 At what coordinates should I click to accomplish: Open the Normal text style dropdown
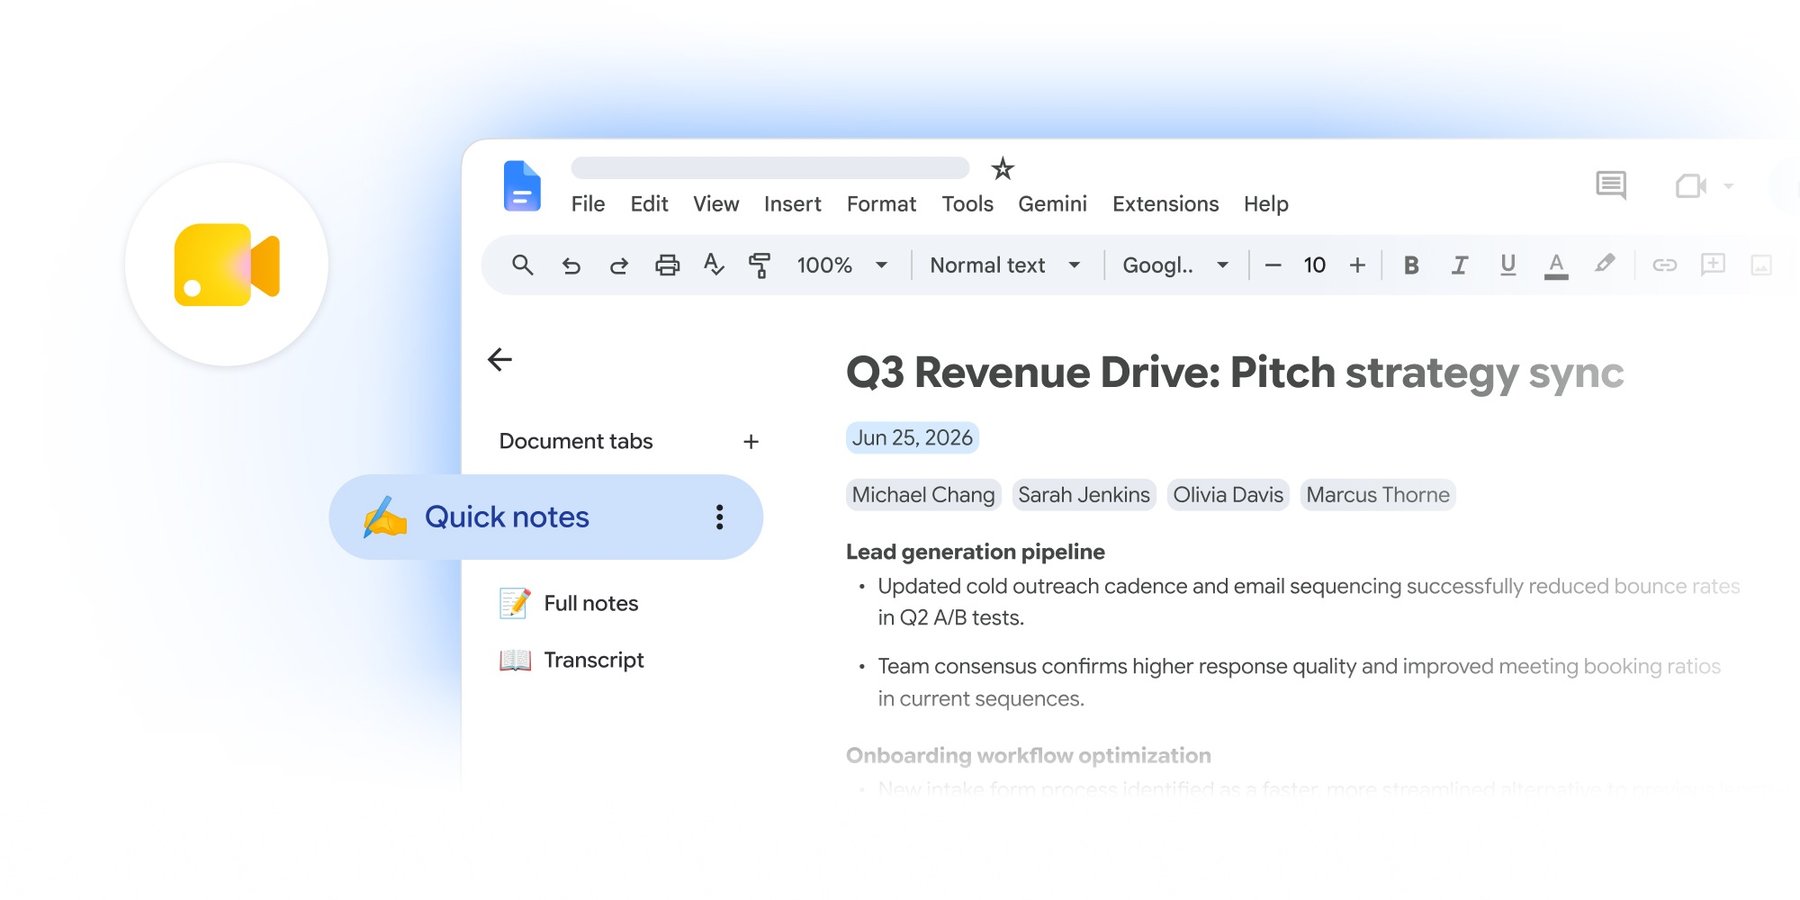[1005, 265]
